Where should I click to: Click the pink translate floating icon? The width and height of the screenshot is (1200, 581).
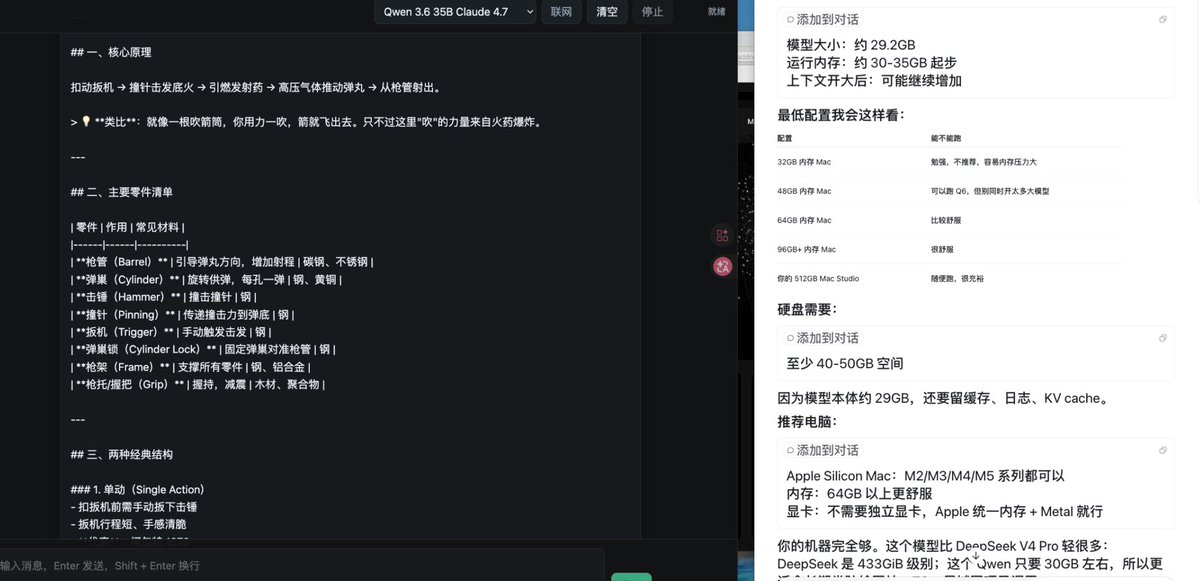(x=722, y=267)
